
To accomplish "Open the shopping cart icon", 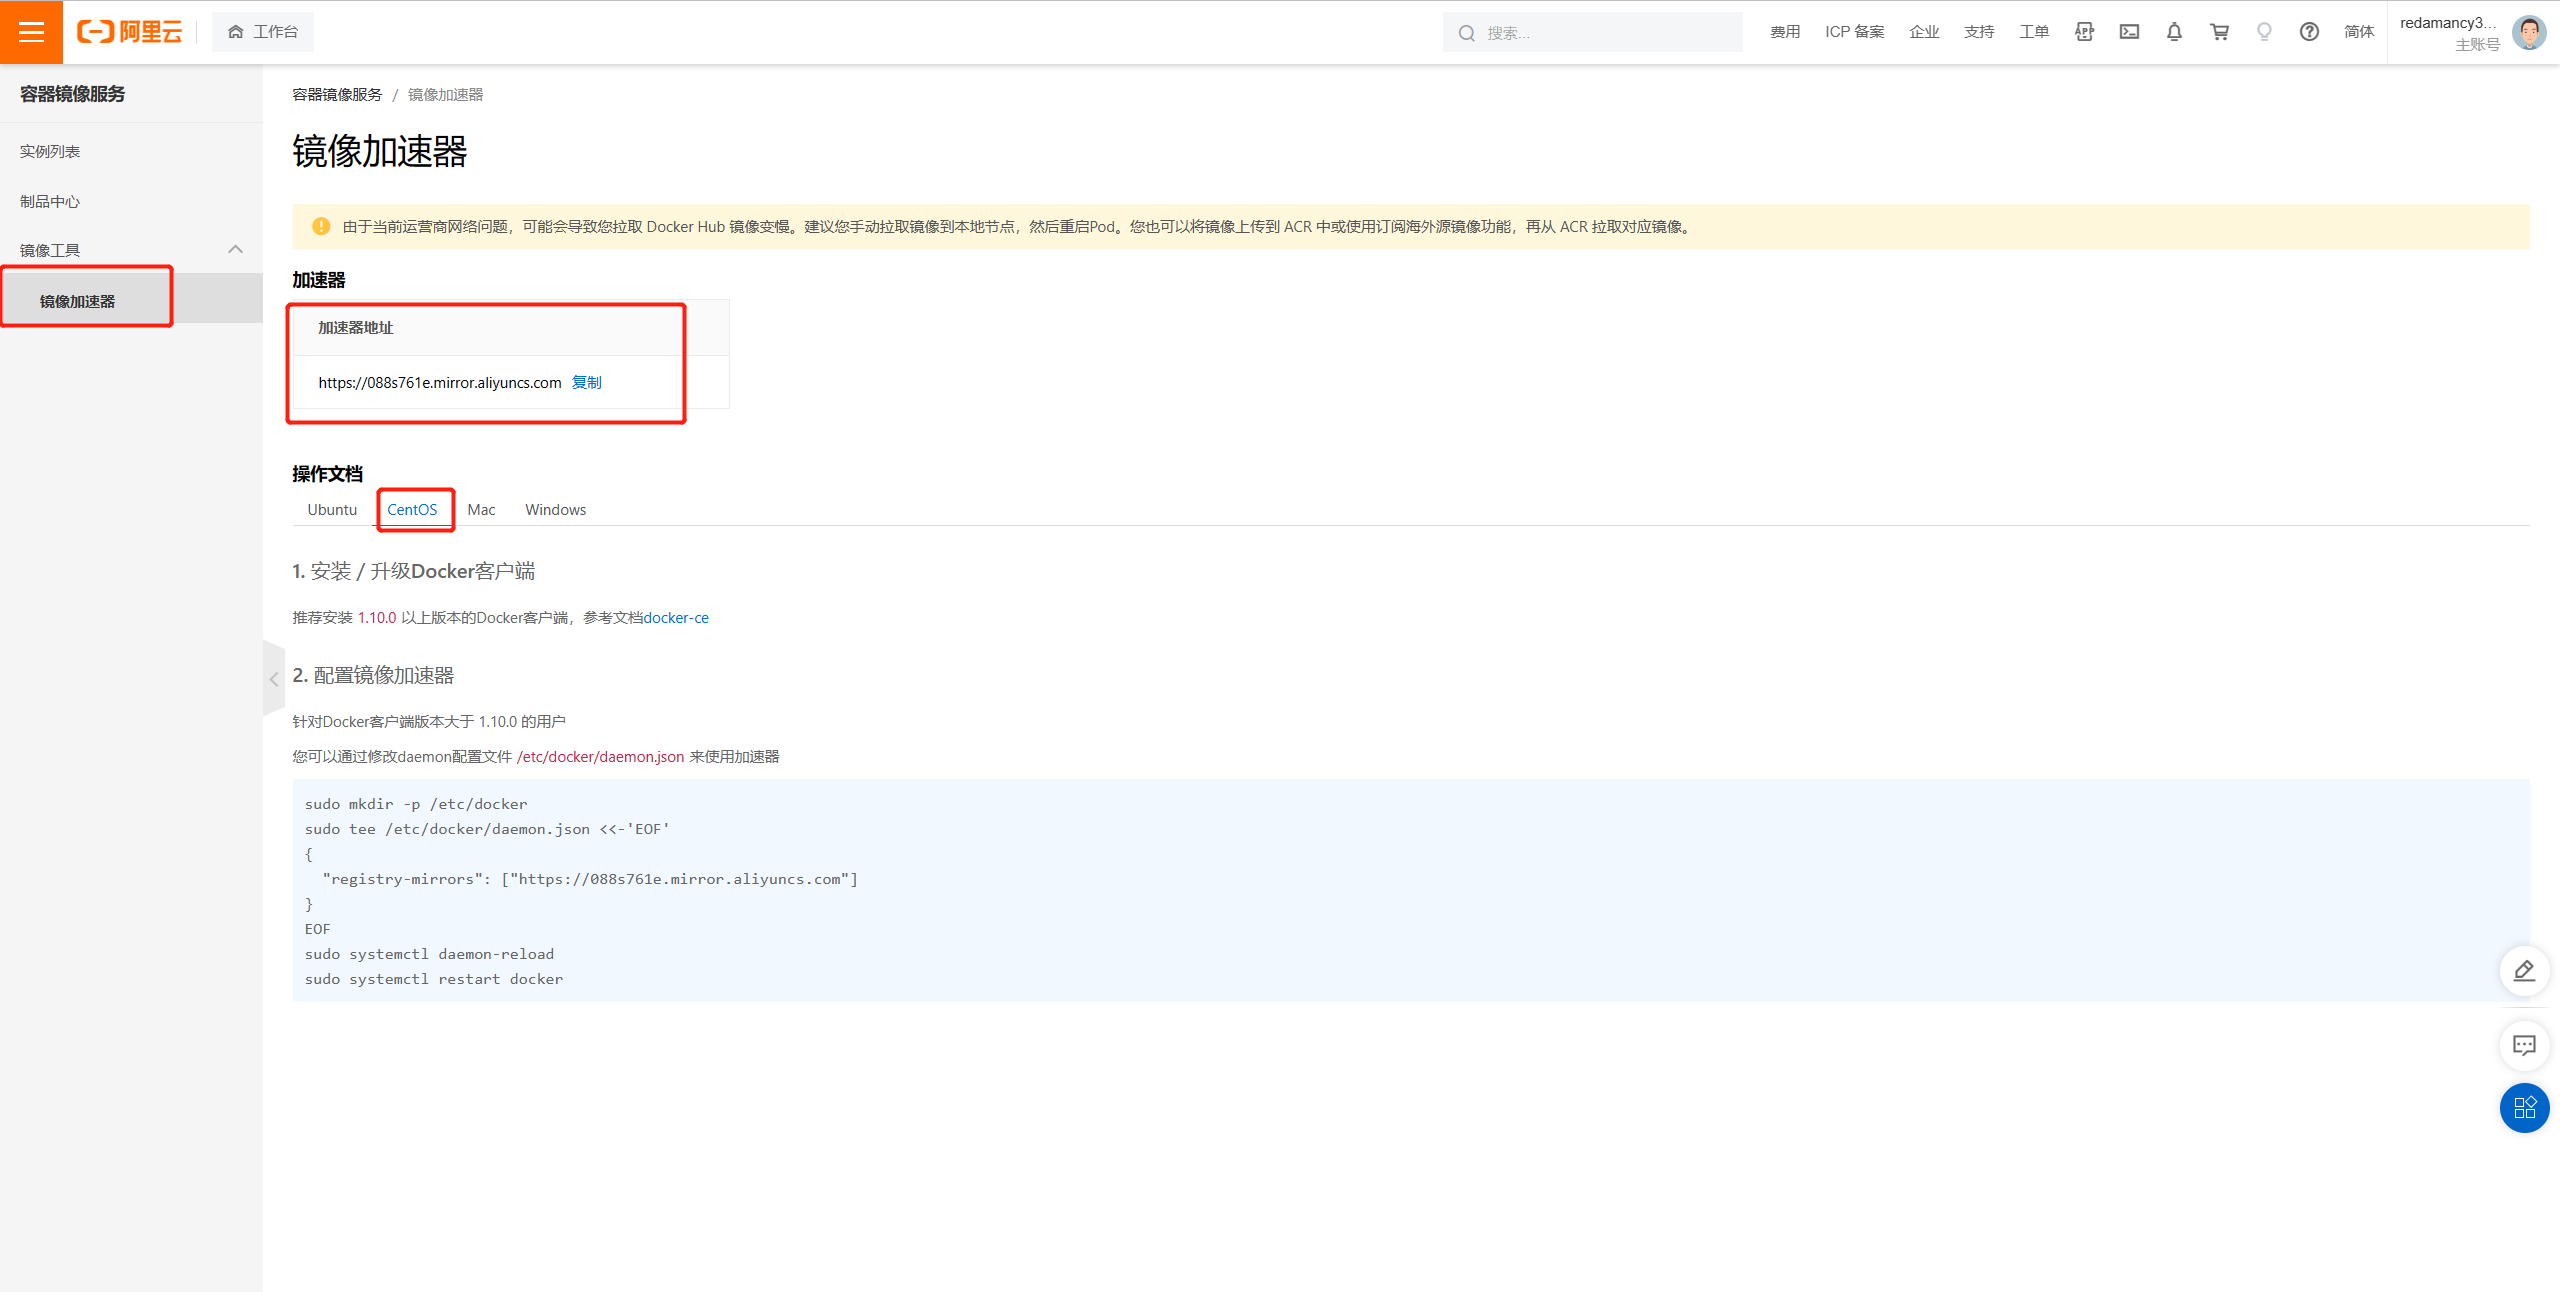I will pos(2219,32).
